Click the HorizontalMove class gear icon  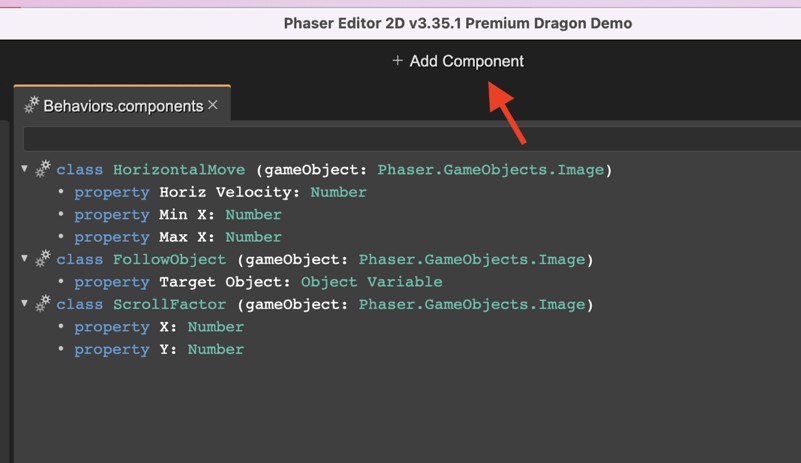43,170
